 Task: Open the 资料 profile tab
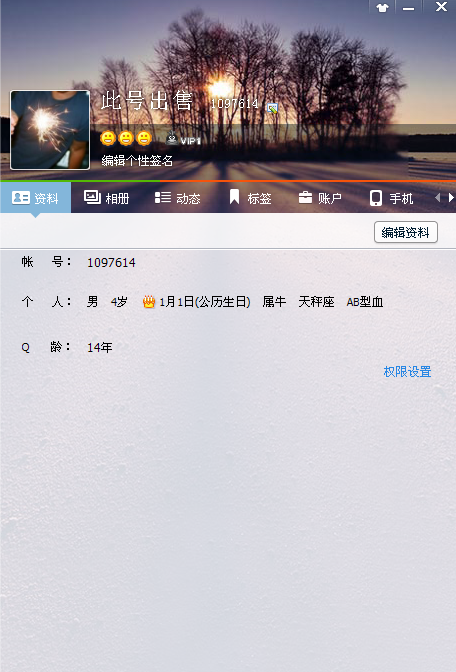point(36,198)
